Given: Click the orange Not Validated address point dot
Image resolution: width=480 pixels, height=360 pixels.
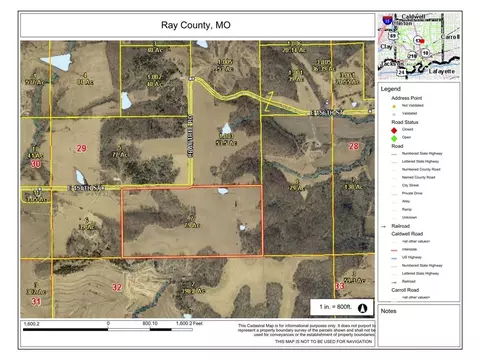Looking at the screenshot, I should point(394,106).
